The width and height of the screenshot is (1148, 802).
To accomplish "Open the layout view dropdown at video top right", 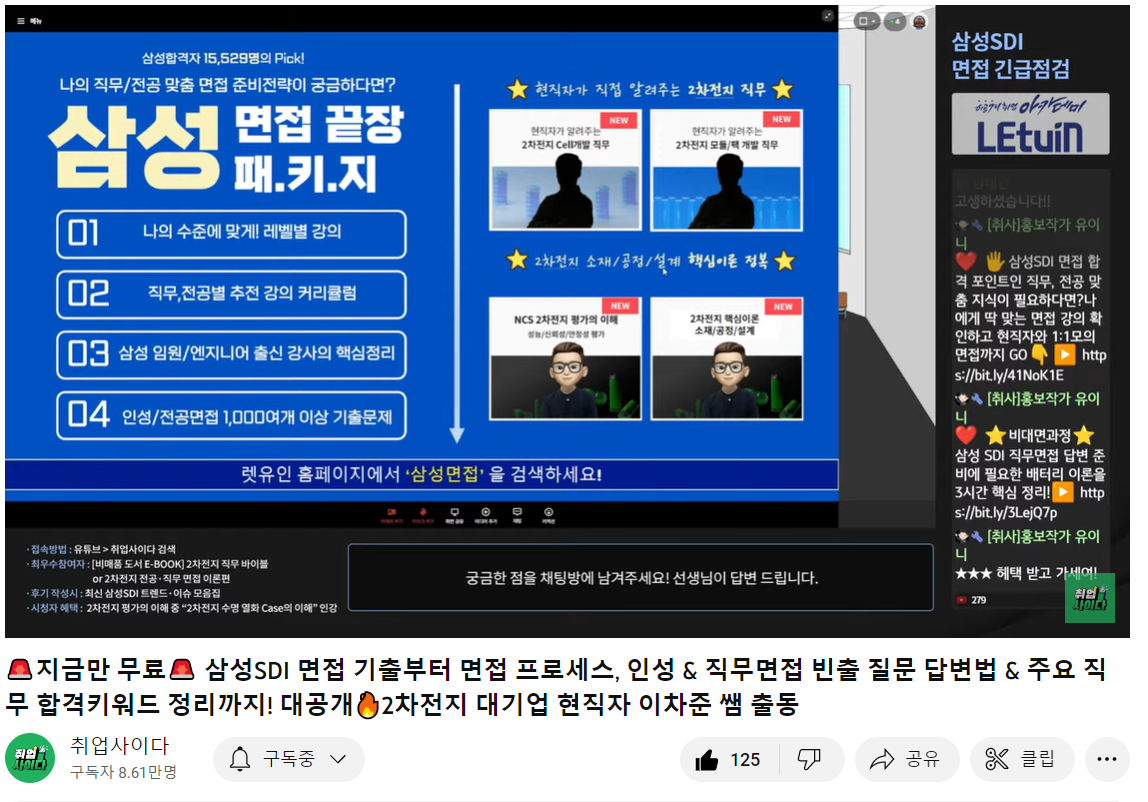I will 866,21.
